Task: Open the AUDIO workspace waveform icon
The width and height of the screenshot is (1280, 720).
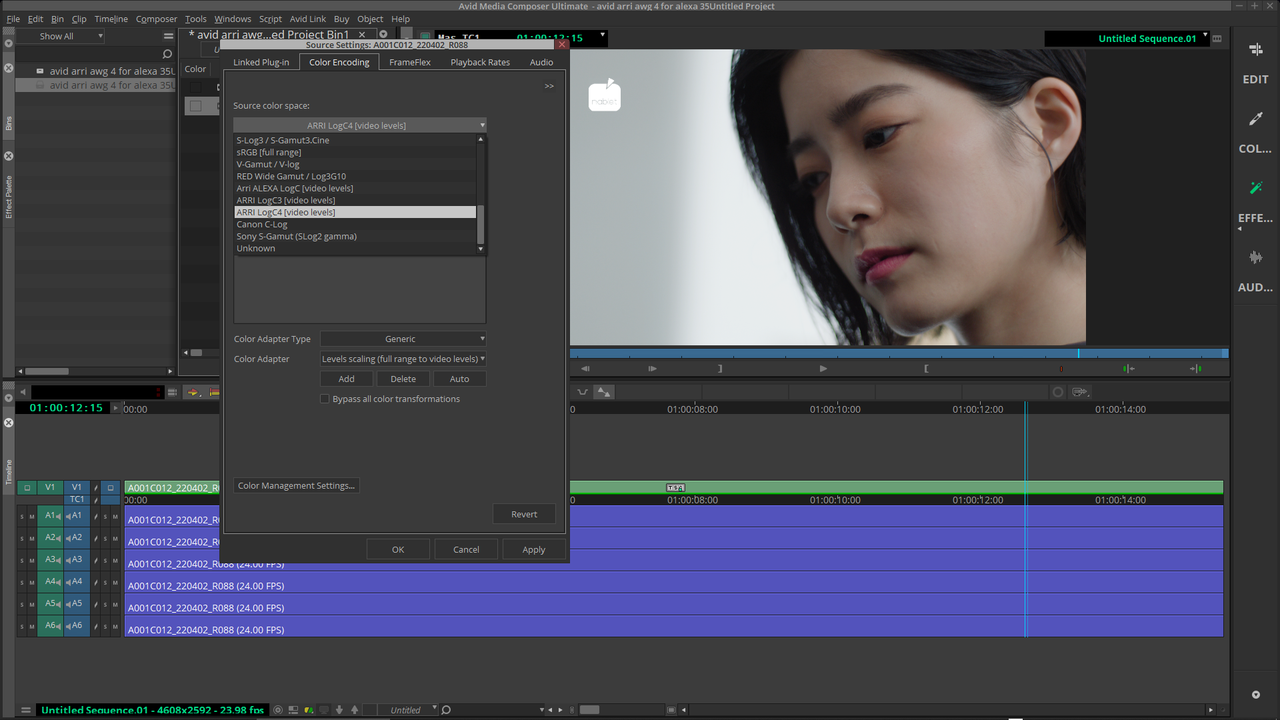Action: [x=1255, y=257]
